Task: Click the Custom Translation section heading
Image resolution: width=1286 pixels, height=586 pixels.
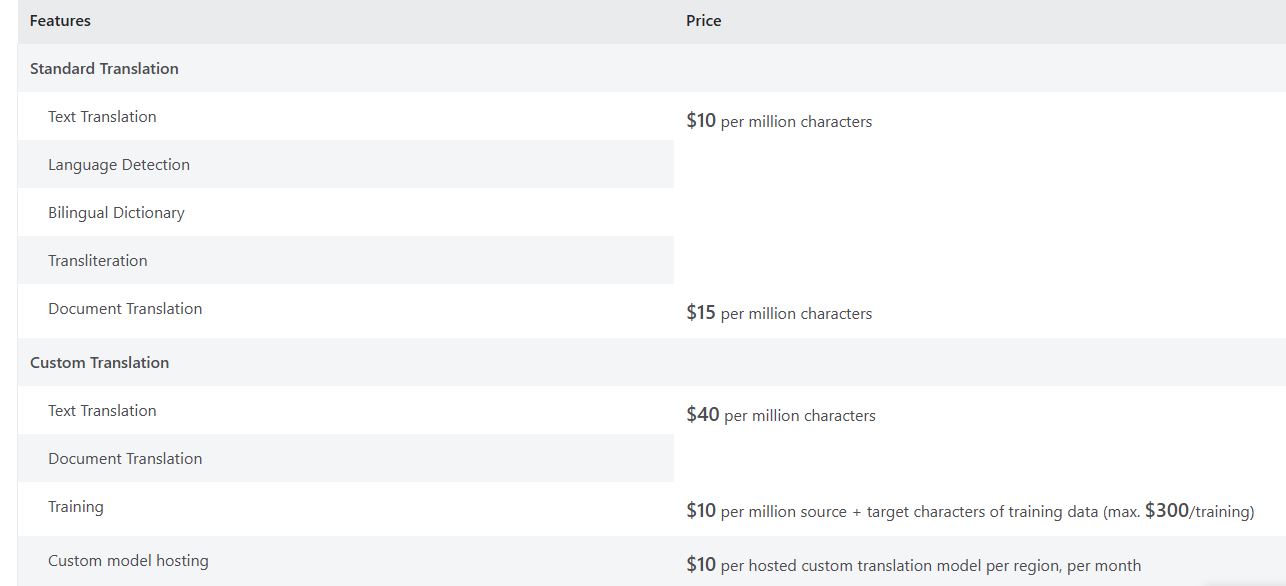Action: click(x=99, y=363)
